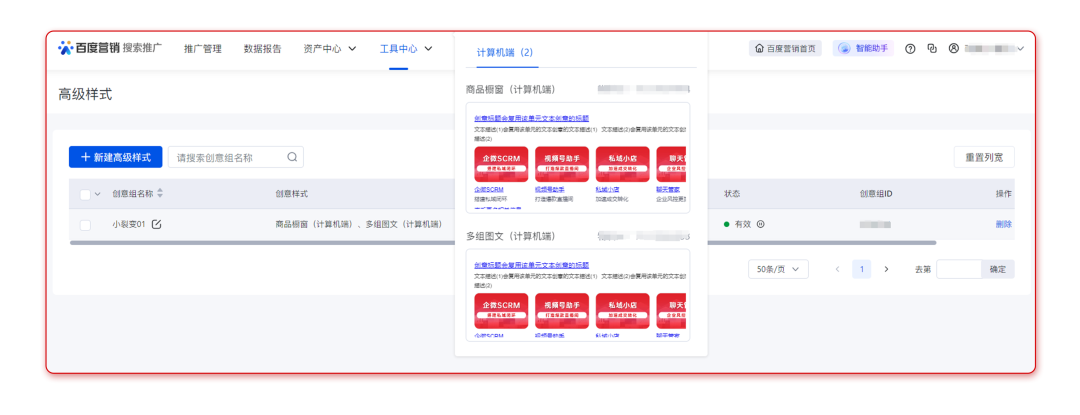The width and height of the screenshot is (1080, 415).
Task: Switch to 计算机端 (2) tab
Action: [505, 52]
